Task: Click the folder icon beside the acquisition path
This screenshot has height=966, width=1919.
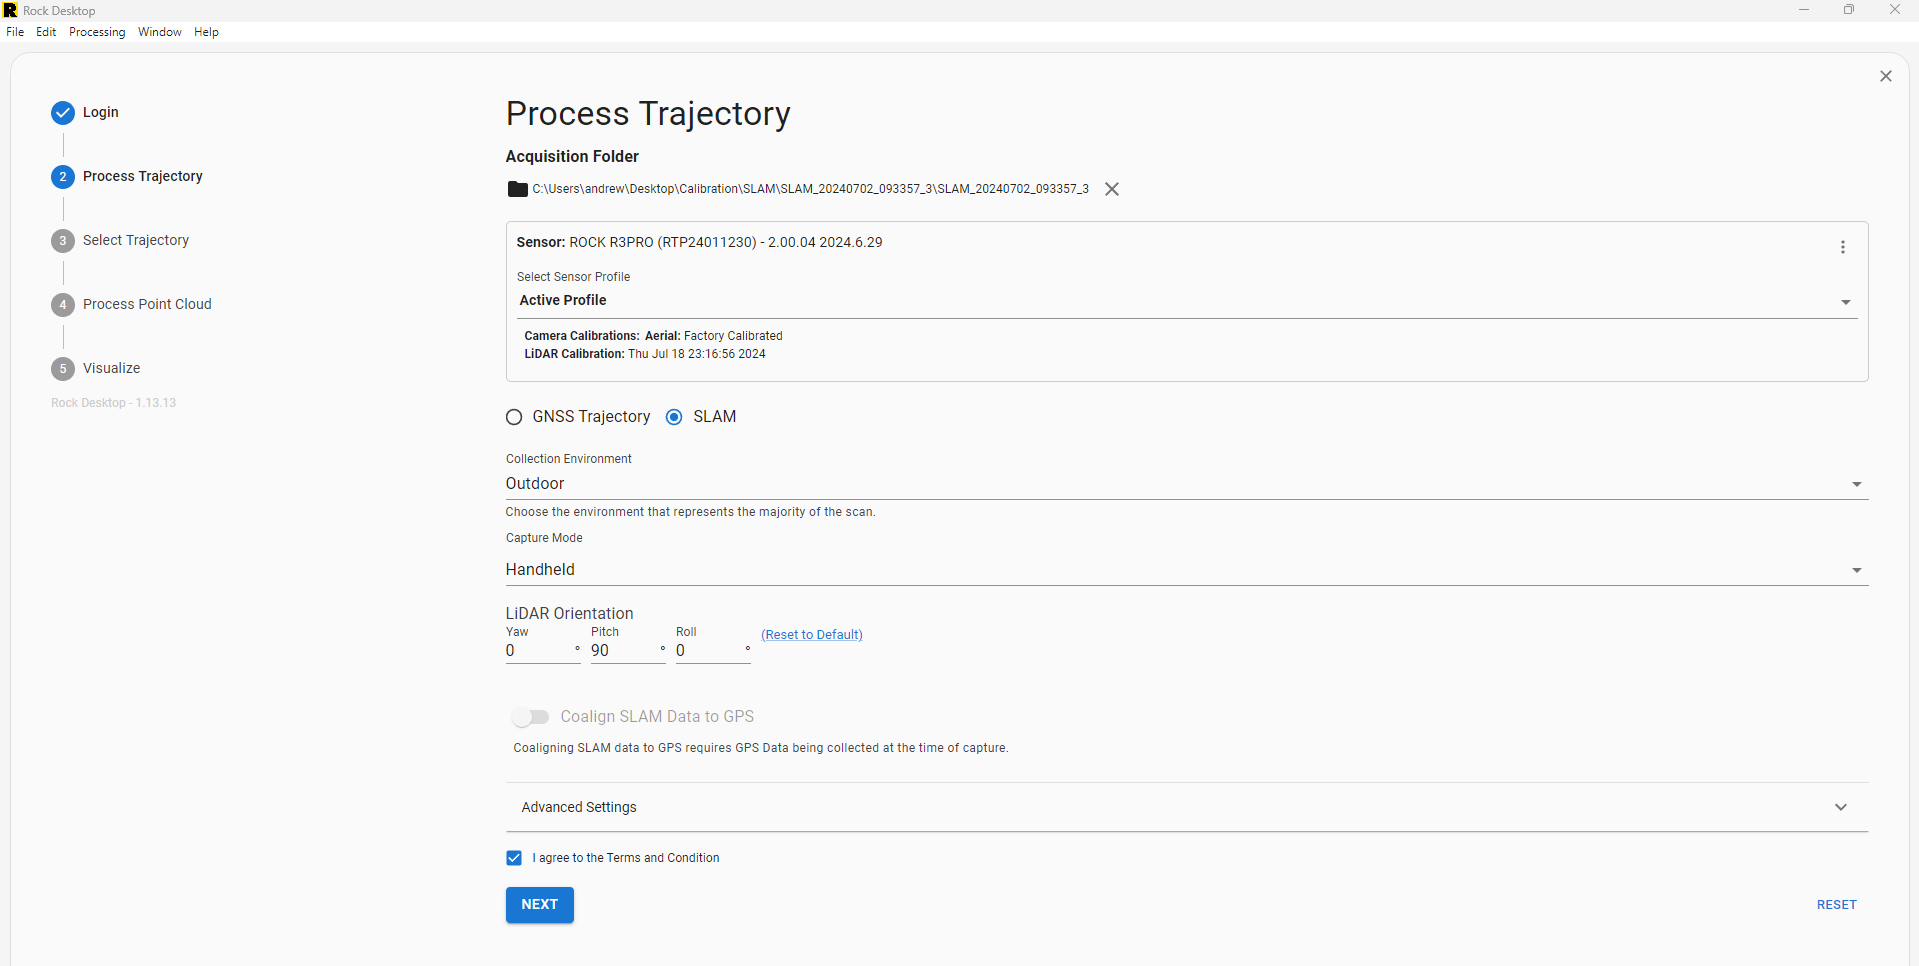Action: (x=516, y=189)
